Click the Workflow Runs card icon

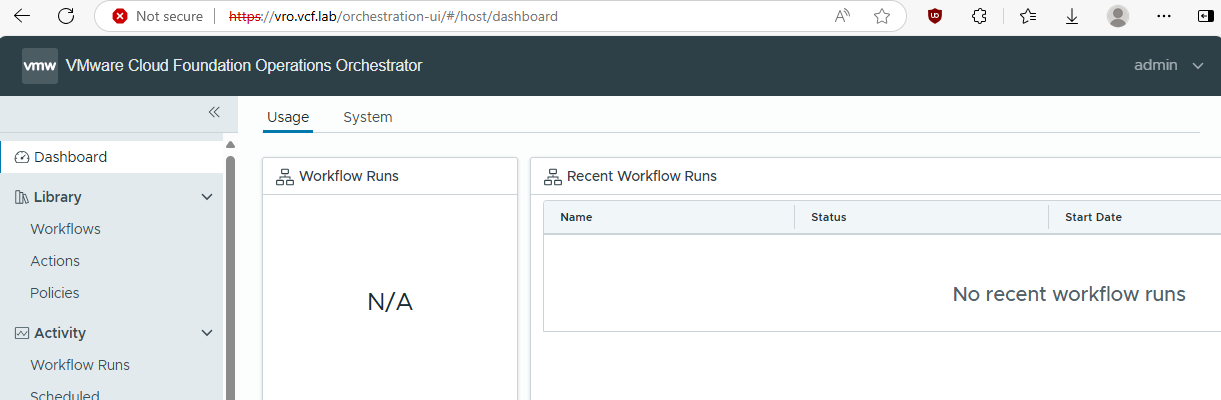[x=284, y=176]
